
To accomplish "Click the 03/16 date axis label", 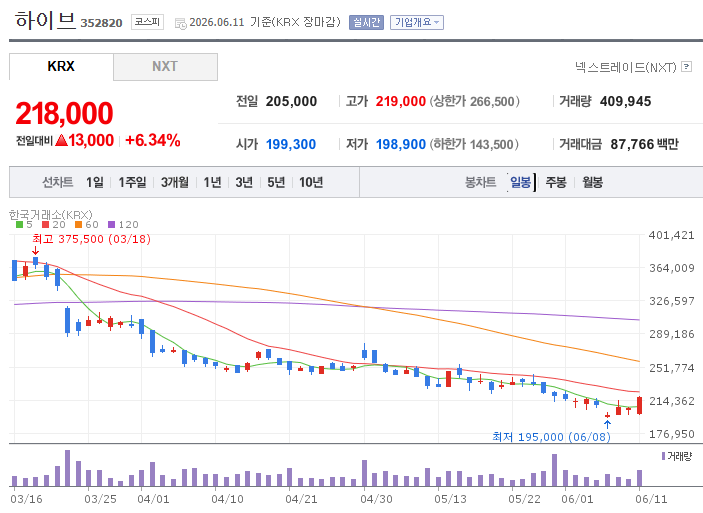I will (26, 499).
